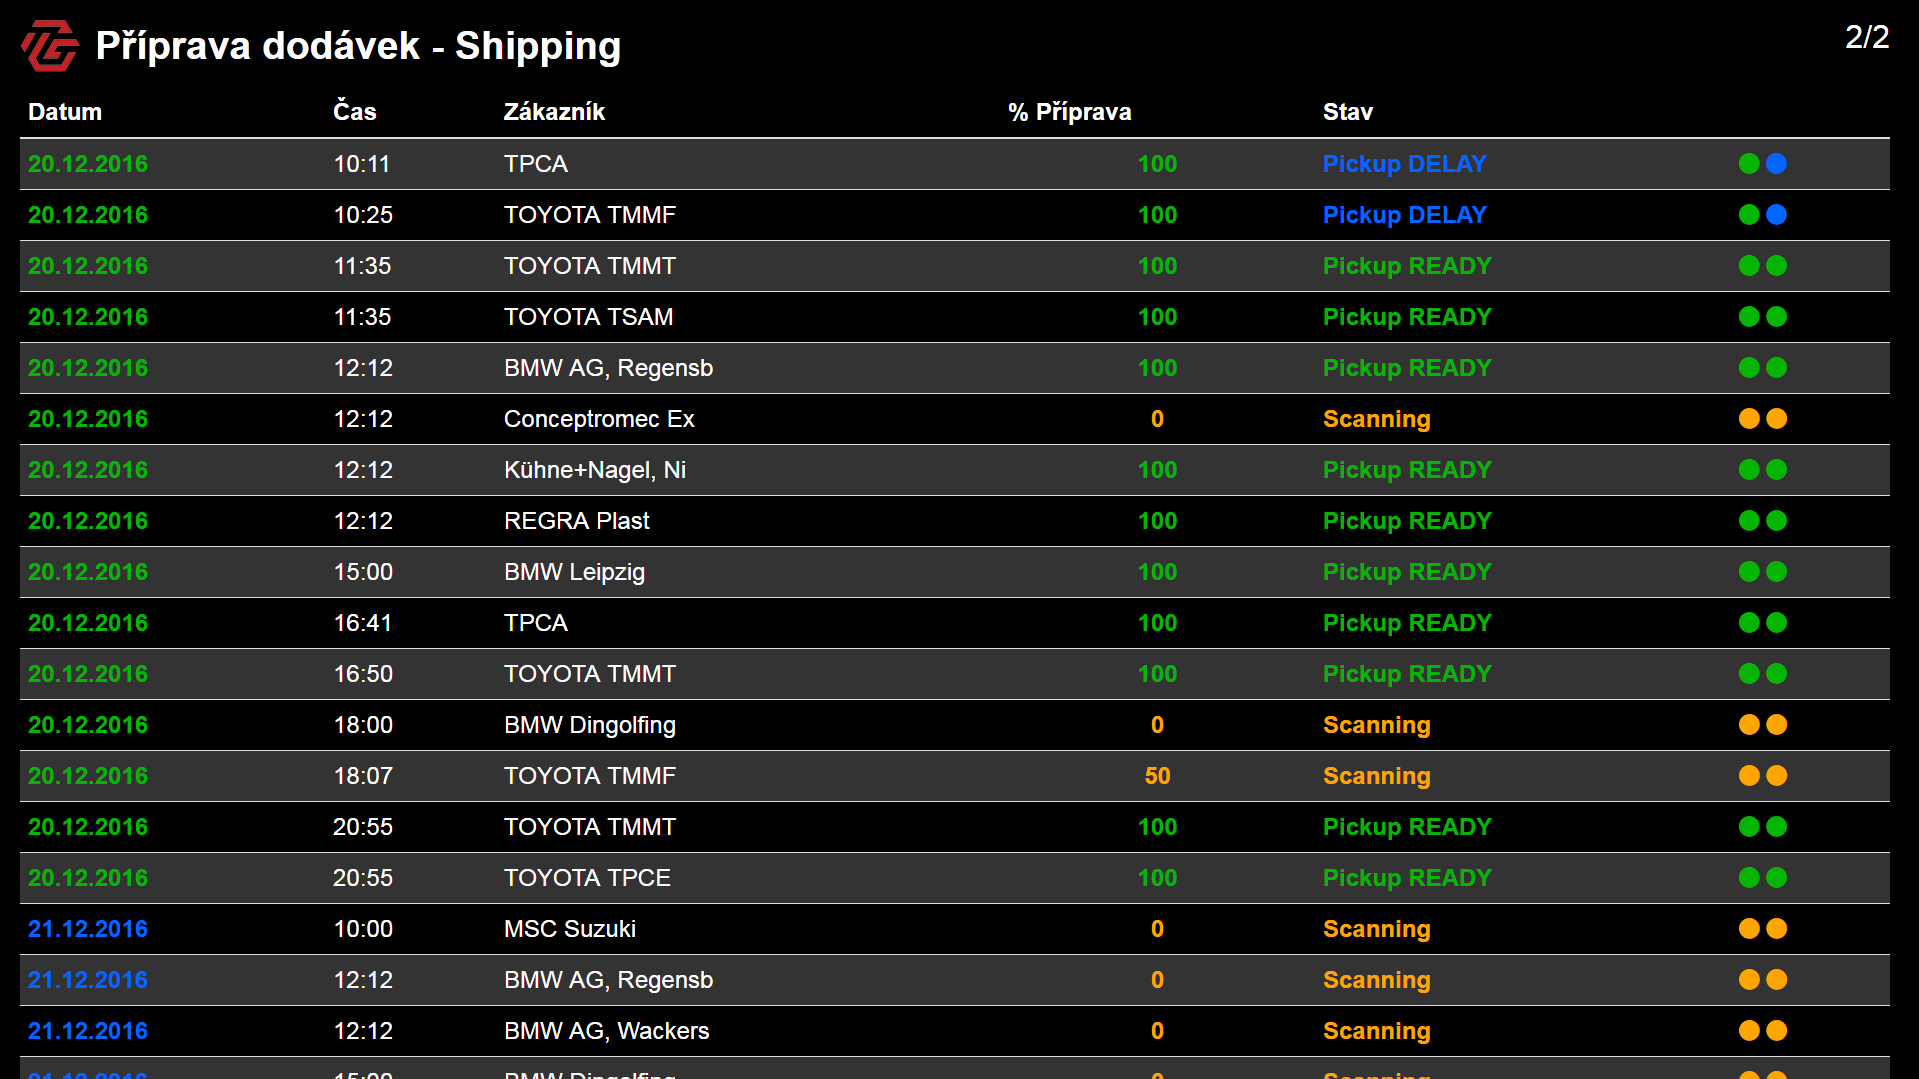Click the Stav column header
This screenshot has height=1079, width=1919.
(x=1348, y=112)
